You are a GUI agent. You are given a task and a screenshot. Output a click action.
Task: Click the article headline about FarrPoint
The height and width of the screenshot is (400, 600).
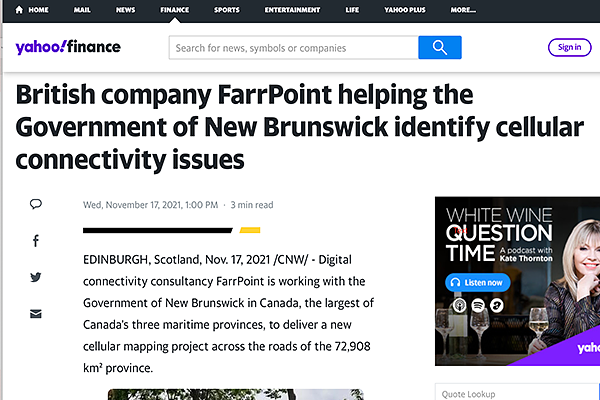(300, 127)
